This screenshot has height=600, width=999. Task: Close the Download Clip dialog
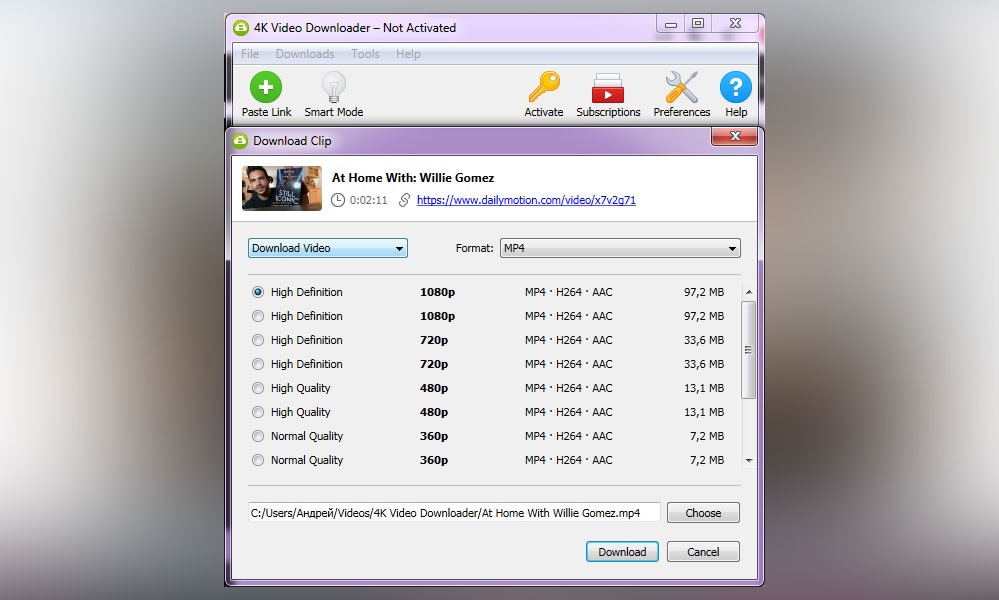coord(735,136)
